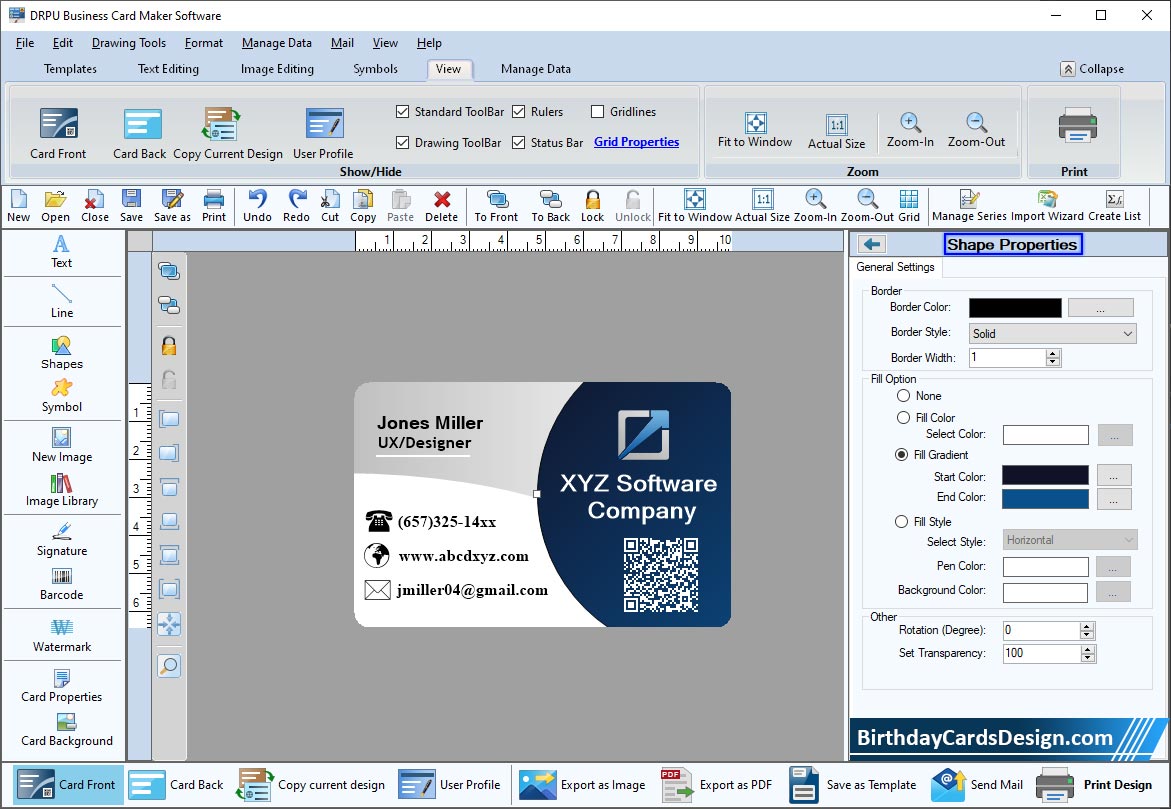Click Save as in standard toolbar
This screenshot has width=1171, height=809.
[x=172, y=206]
